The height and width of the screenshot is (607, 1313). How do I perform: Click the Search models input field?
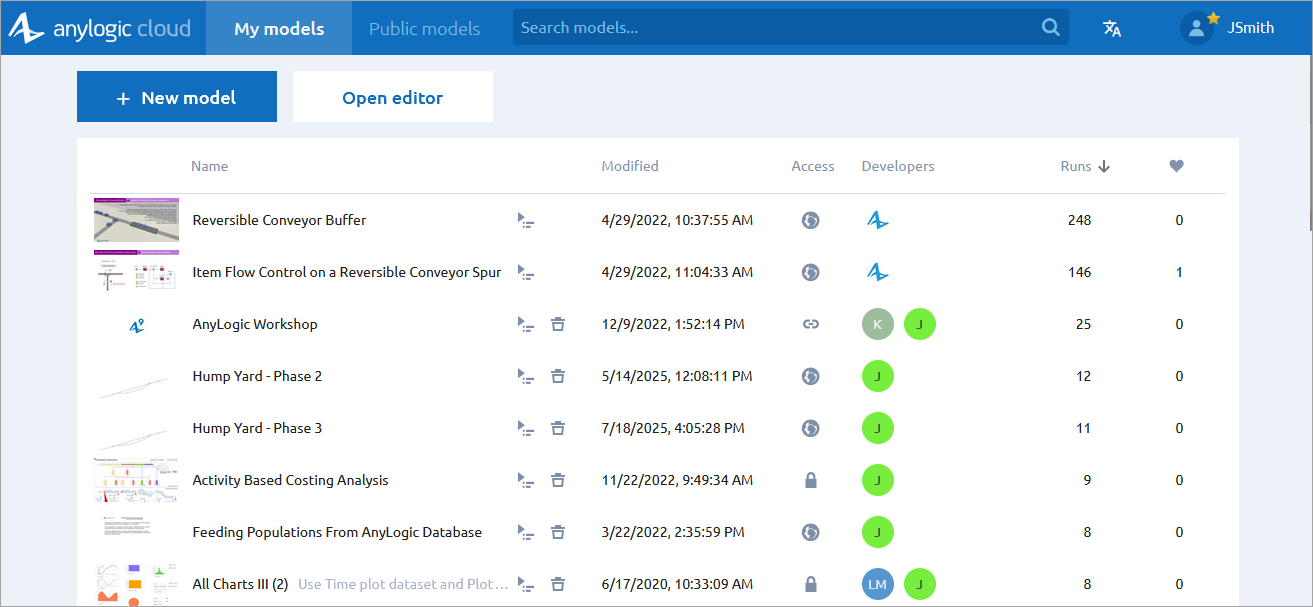(x=775, y=28)
